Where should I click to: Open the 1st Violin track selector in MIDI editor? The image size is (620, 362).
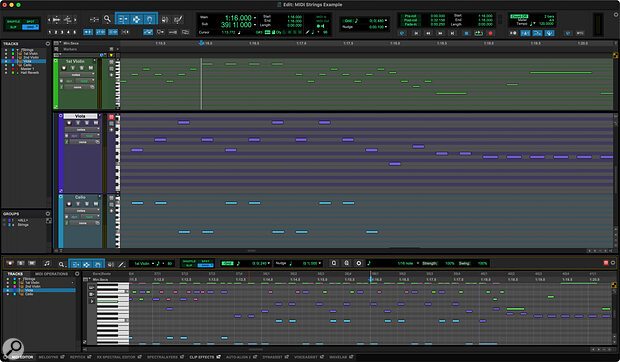pyautogui.click(x=144, y=264)
